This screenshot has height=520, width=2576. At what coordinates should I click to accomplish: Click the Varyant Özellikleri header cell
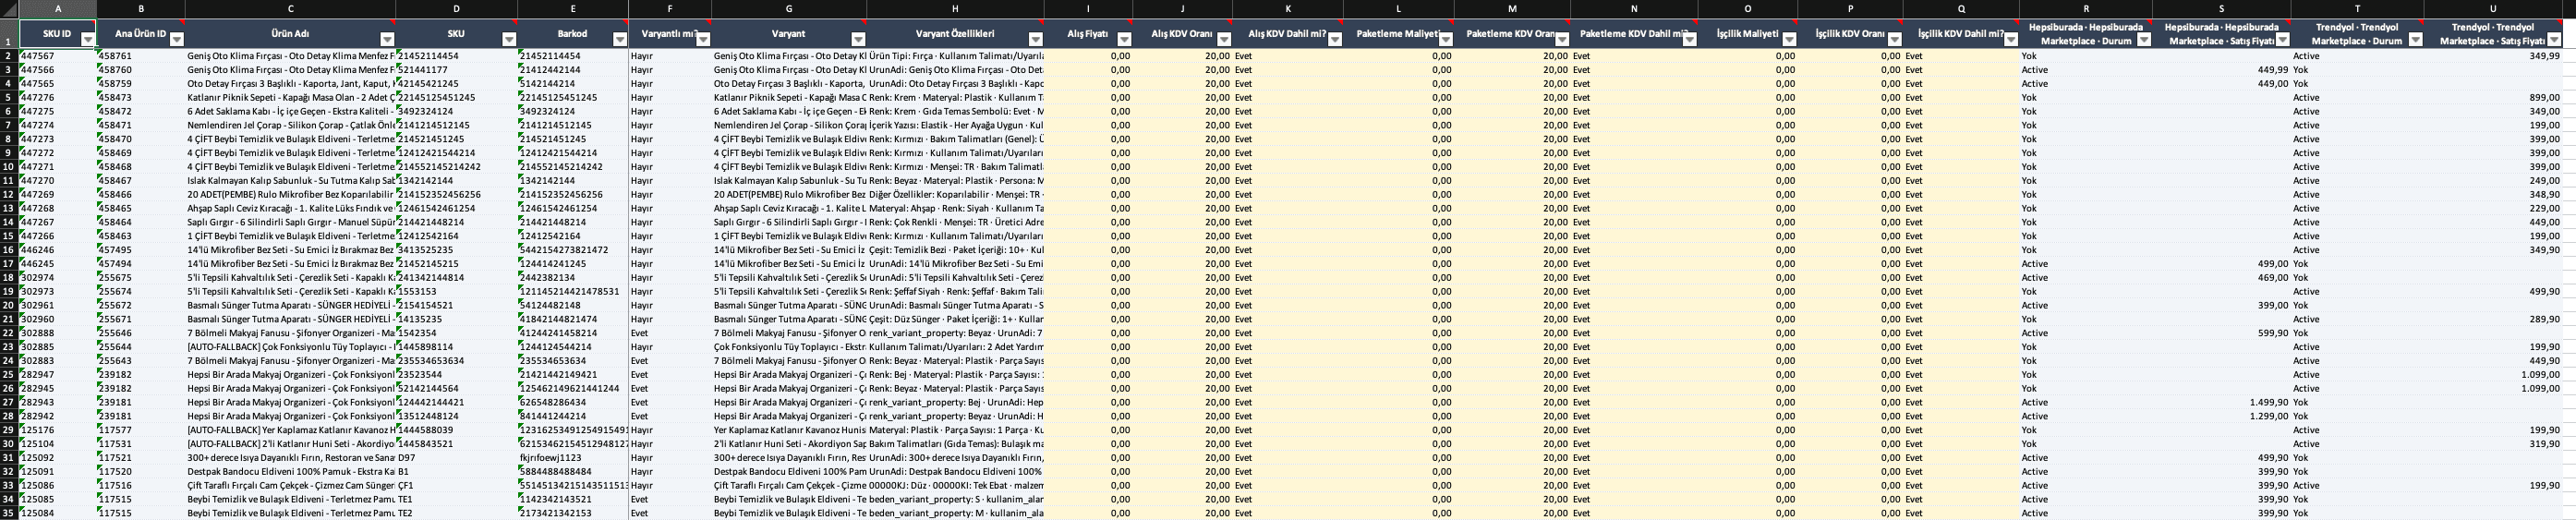pyautogui.click(x=955, y=33)
